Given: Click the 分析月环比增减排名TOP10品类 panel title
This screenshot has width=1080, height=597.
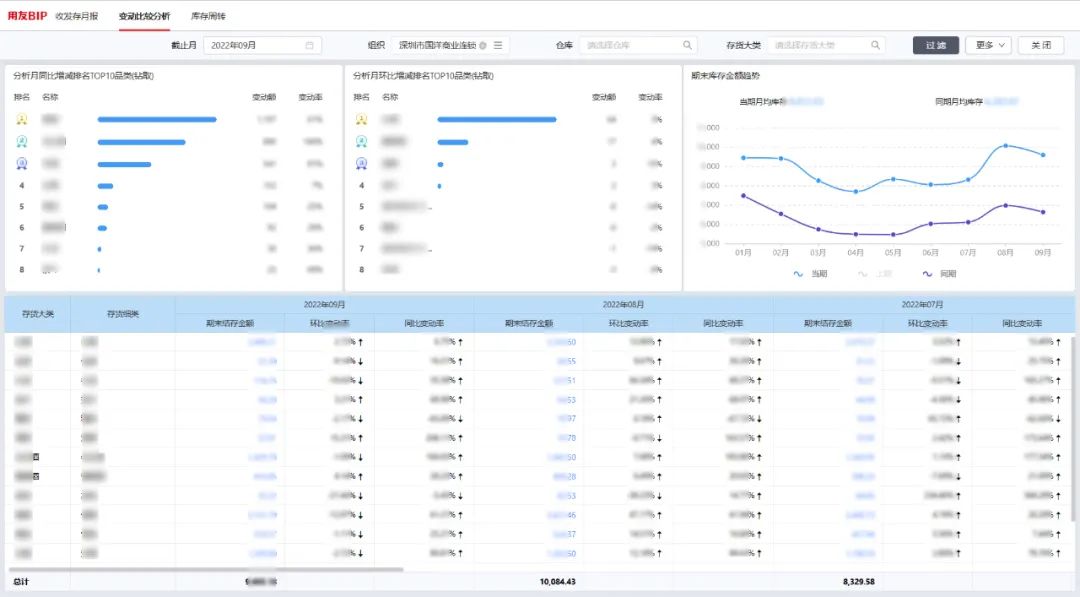Looking at the screenshot, I should 423,76.
